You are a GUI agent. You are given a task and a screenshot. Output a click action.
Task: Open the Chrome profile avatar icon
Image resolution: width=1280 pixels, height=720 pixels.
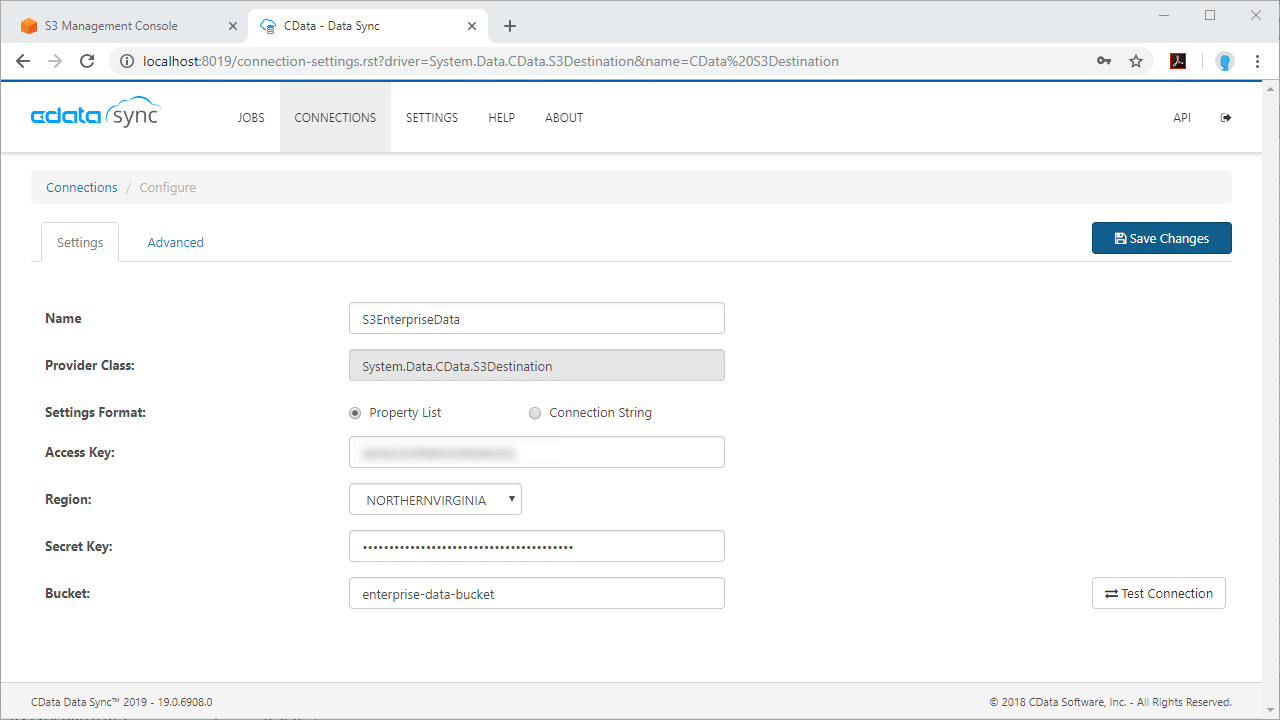(x=1224, y=61)
